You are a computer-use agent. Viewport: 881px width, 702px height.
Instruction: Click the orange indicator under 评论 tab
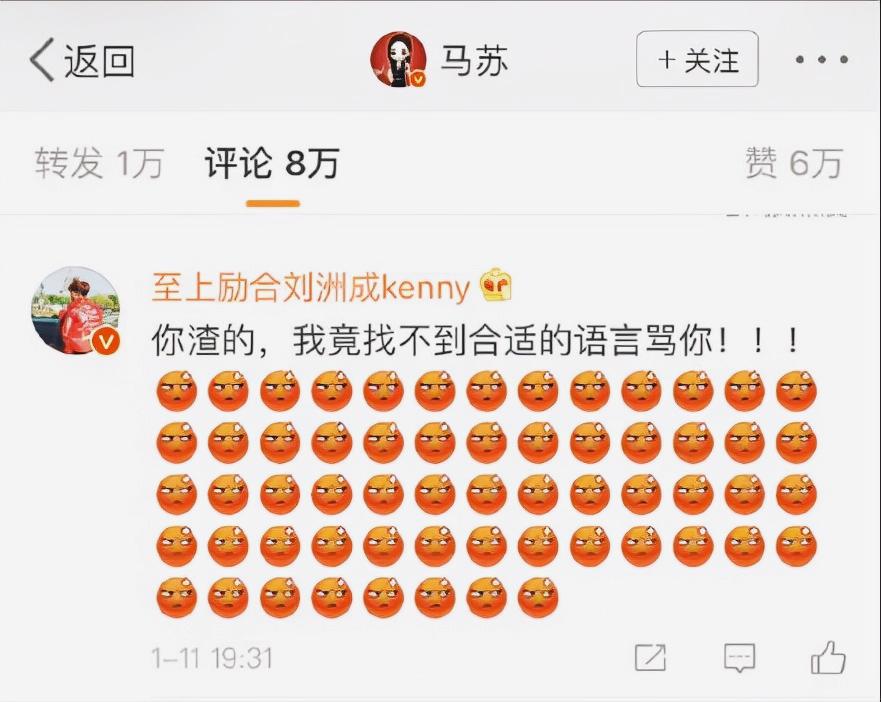tap(273, 203)
